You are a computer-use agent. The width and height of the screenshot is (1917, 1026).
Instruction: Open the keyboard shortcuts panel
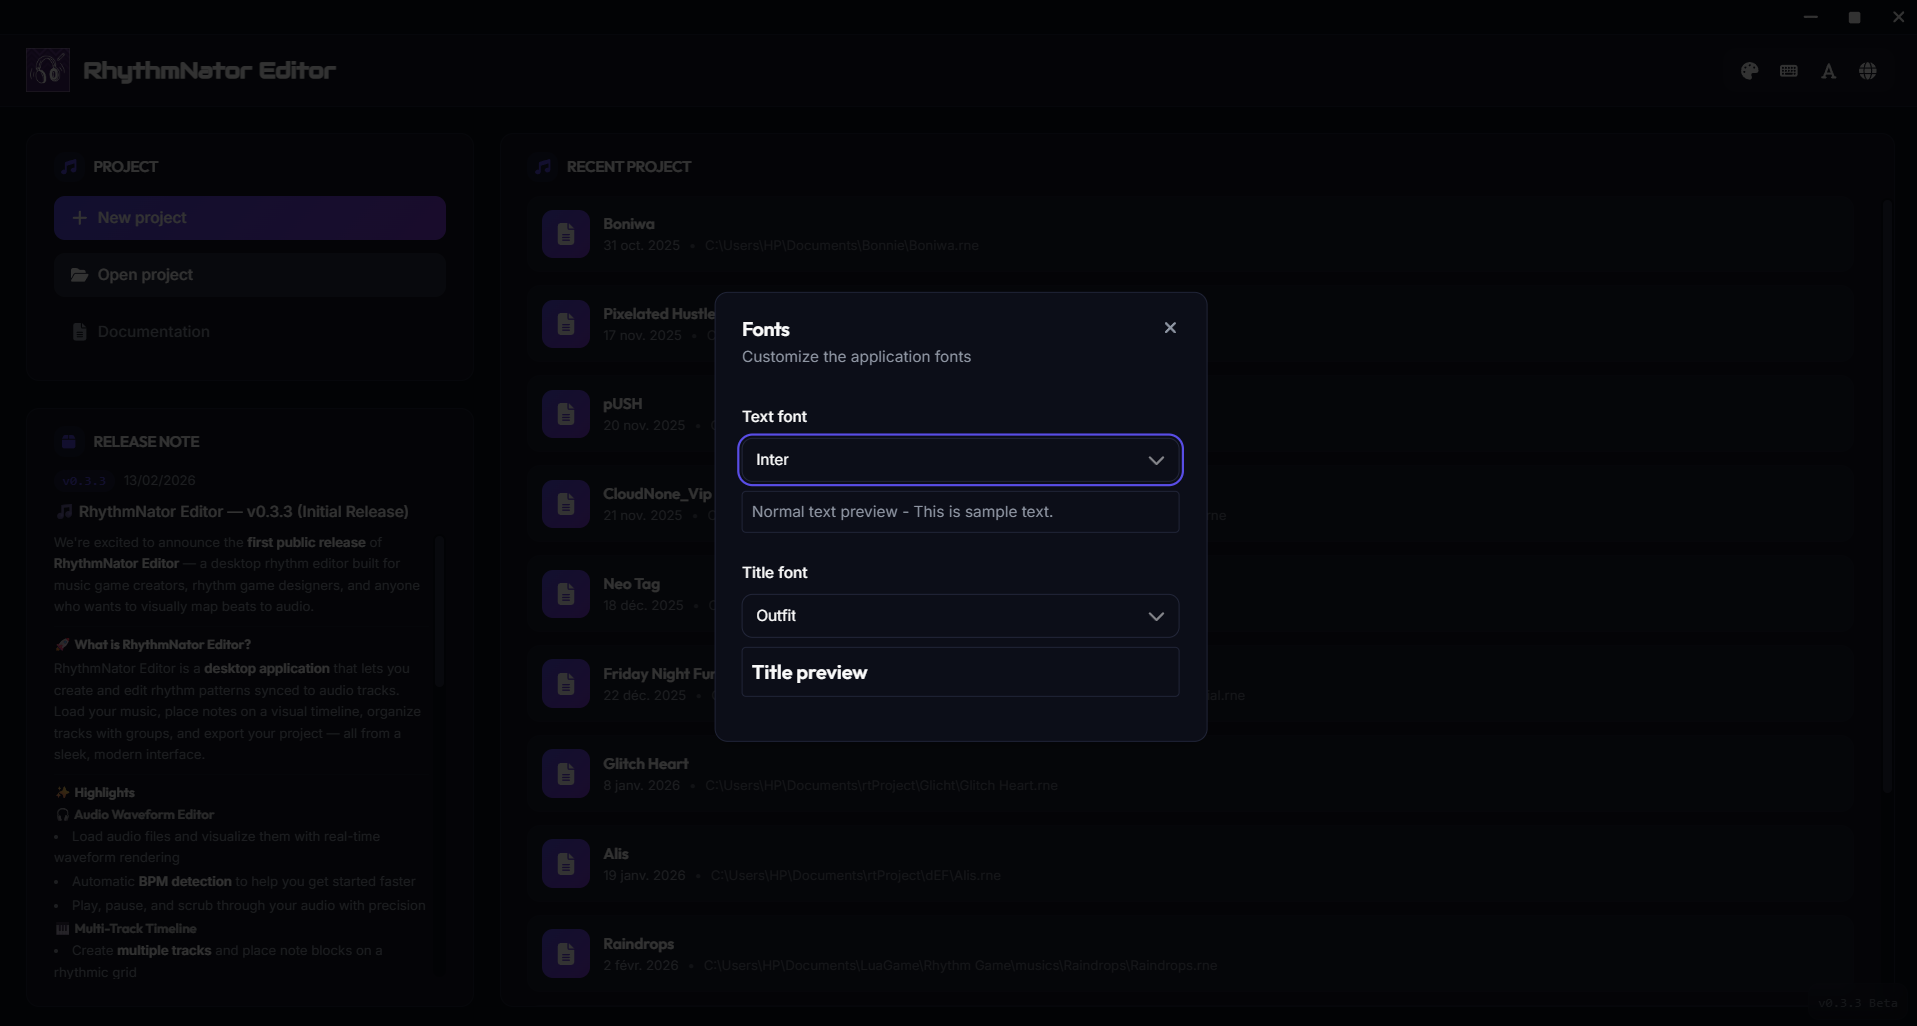tap(1788, 70)
